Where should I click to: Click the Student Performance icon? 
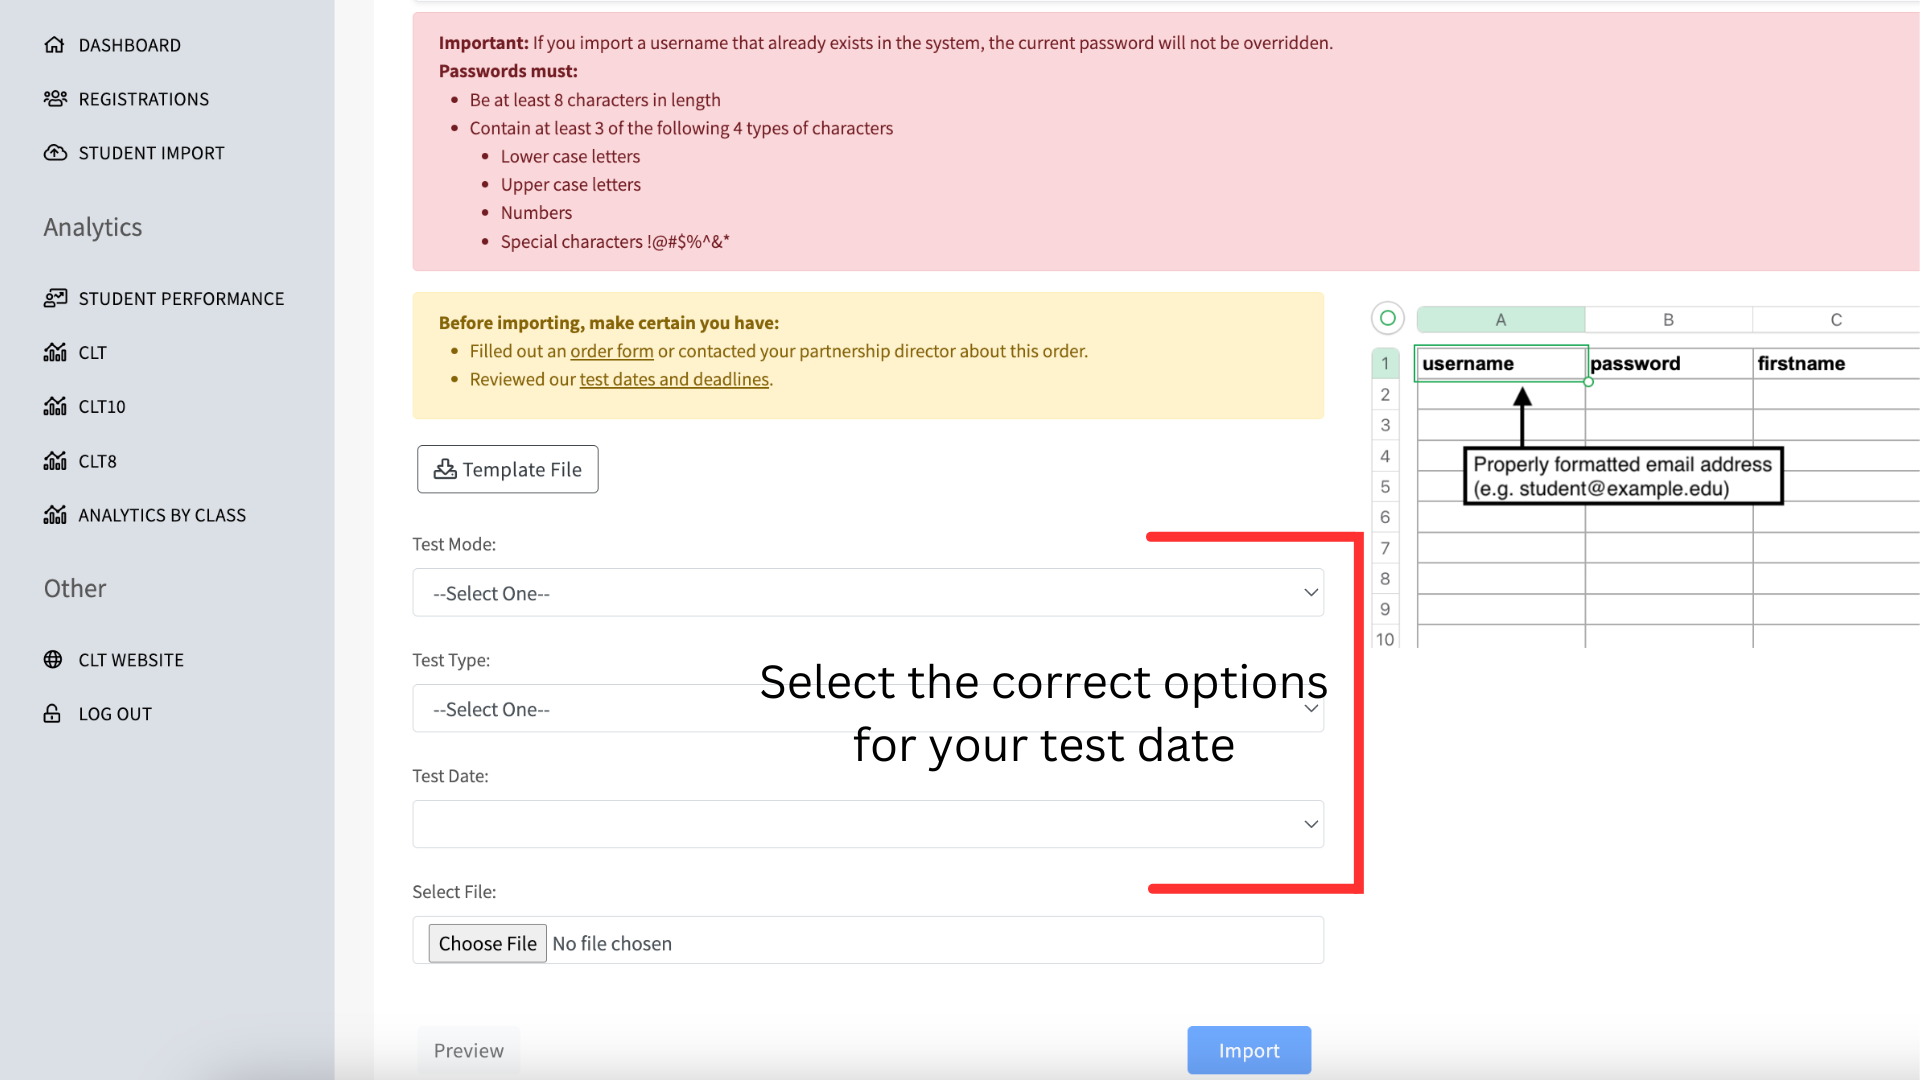click(55, 299)
